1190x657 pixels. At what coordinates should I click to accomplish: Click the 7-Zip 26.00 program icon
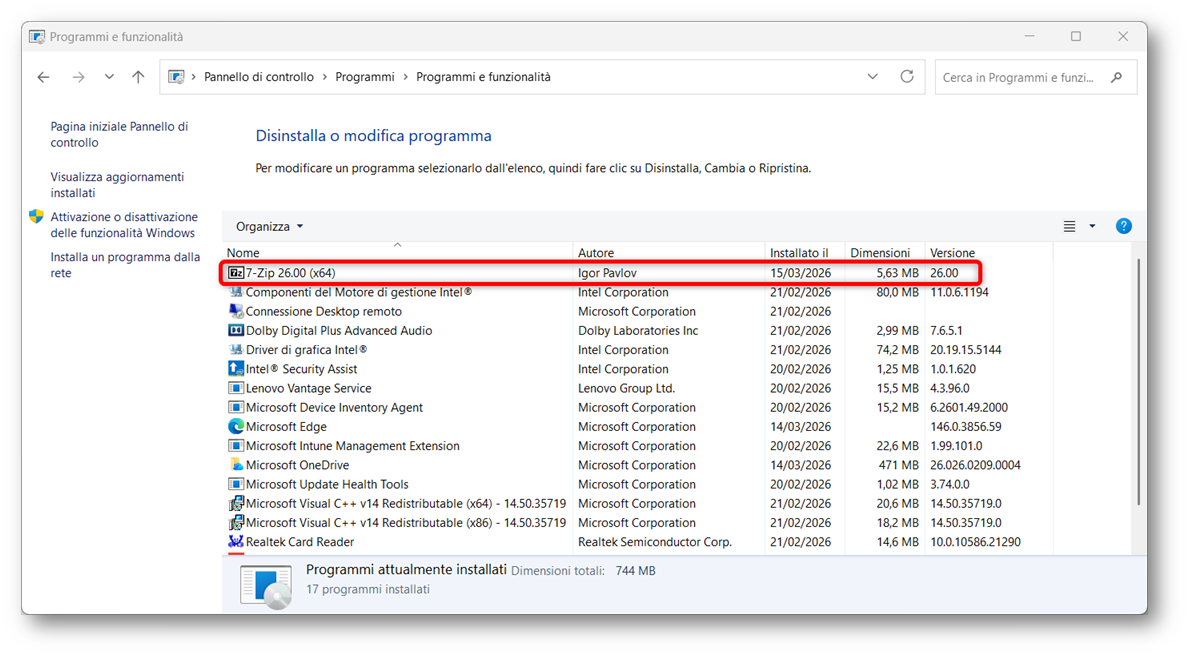[x=236, y=273]
